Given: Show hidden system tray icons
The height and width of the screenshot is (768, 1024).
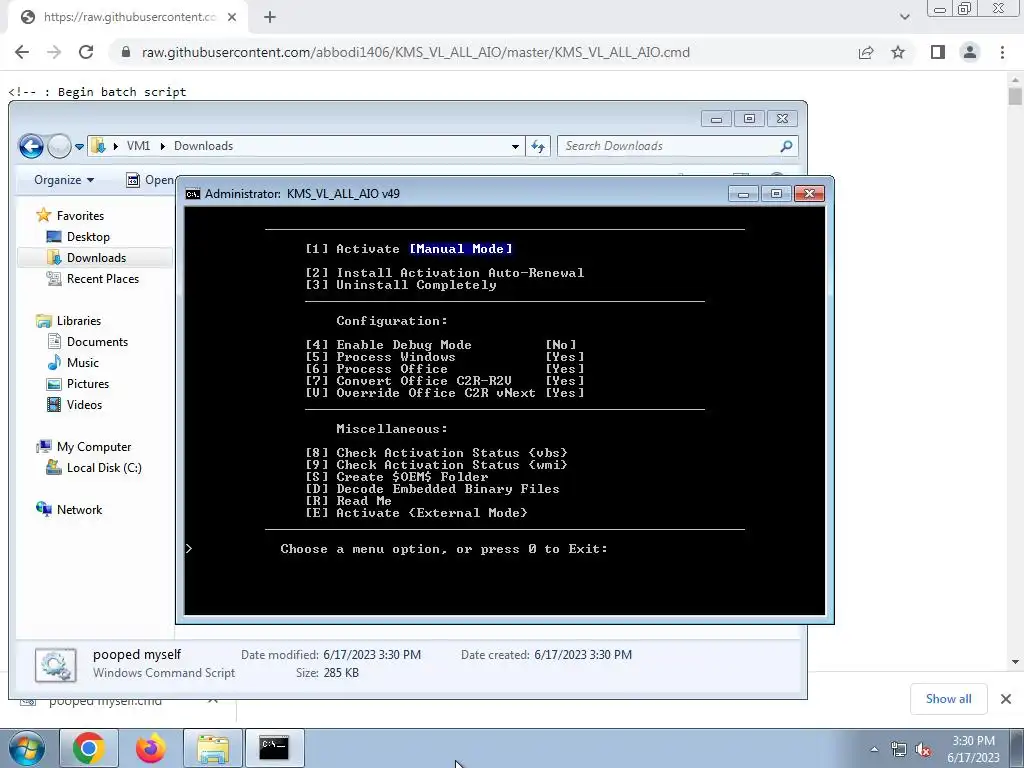Looking at the screenshot, I should click(x=874, y=749).
